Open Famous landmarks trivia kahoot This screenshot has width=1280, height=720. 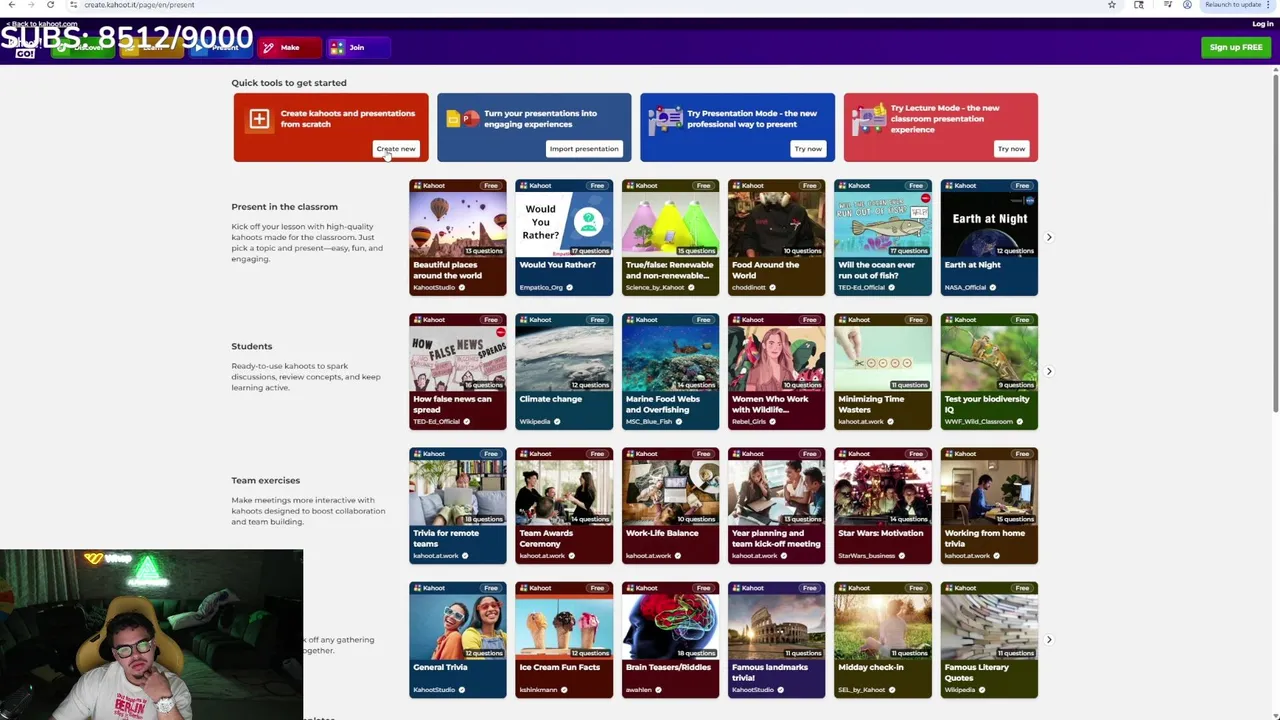point(777,639)
